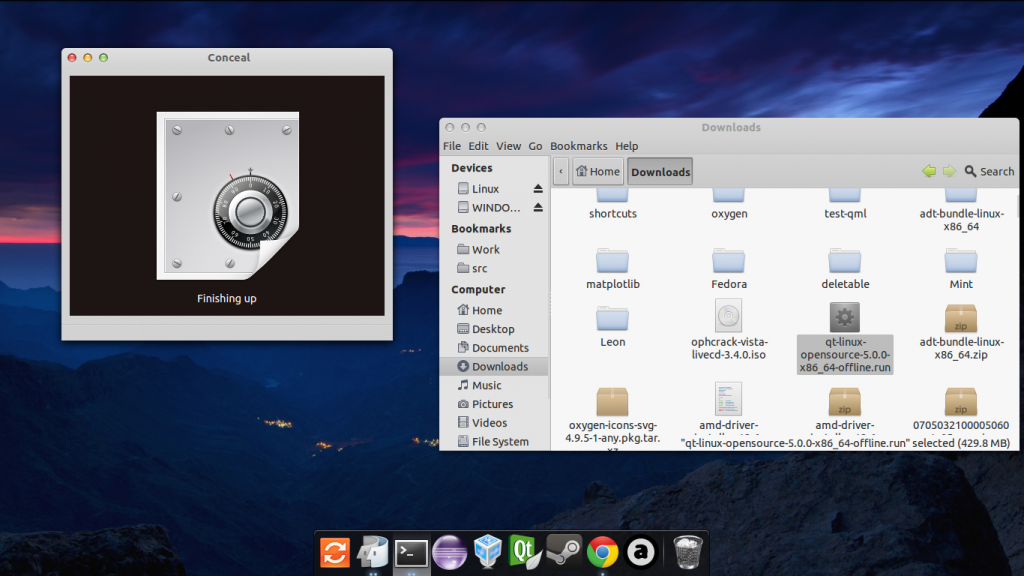Click the Home path bar button
1024x576 pixels.
click(597, 172)
